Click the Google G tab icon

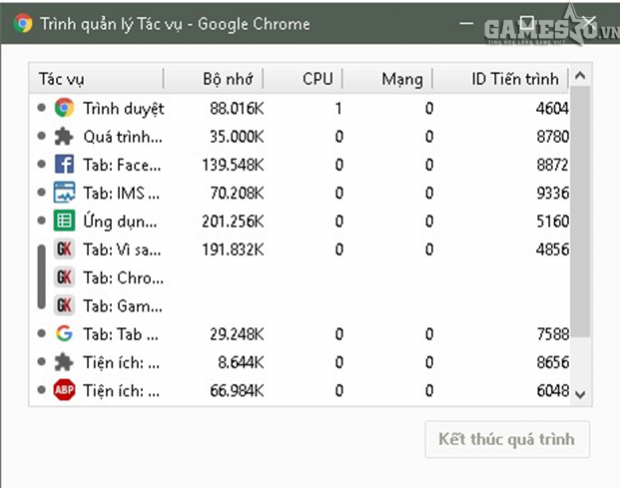pyautogui.click(x=64, y=334)
